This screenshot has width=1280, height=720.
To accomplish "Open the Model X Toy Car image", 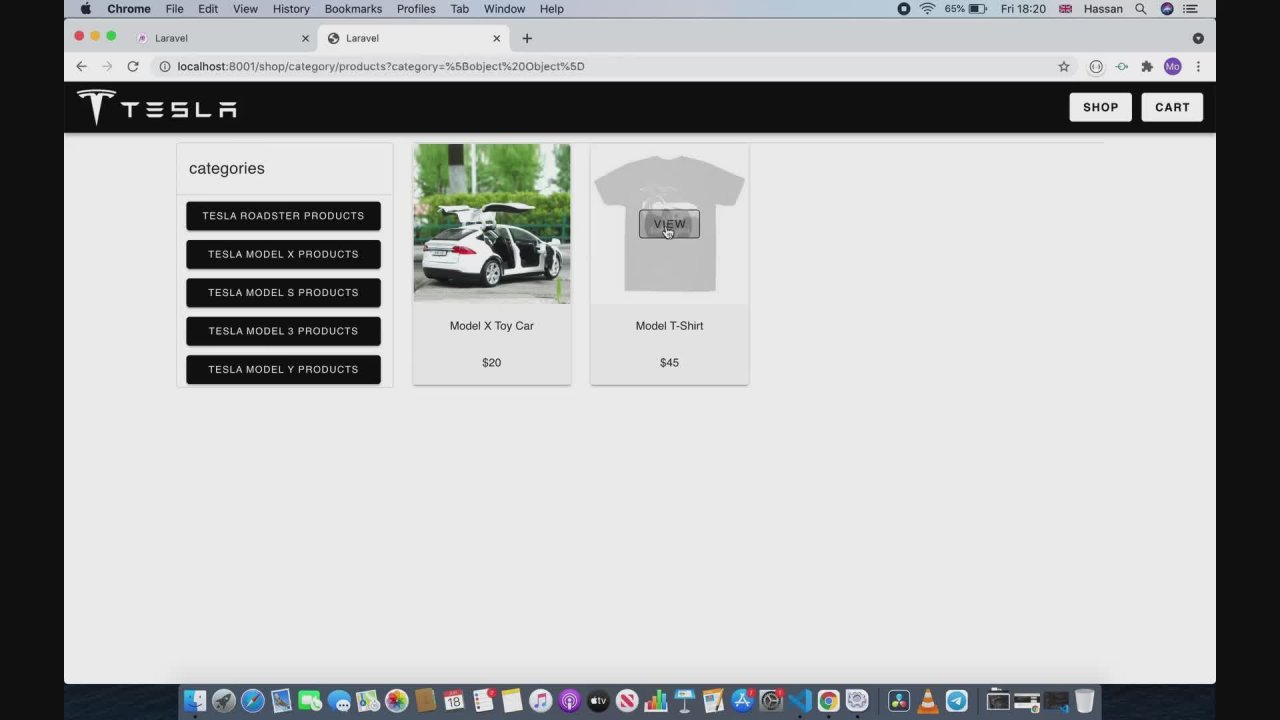I will coord(492,223).
